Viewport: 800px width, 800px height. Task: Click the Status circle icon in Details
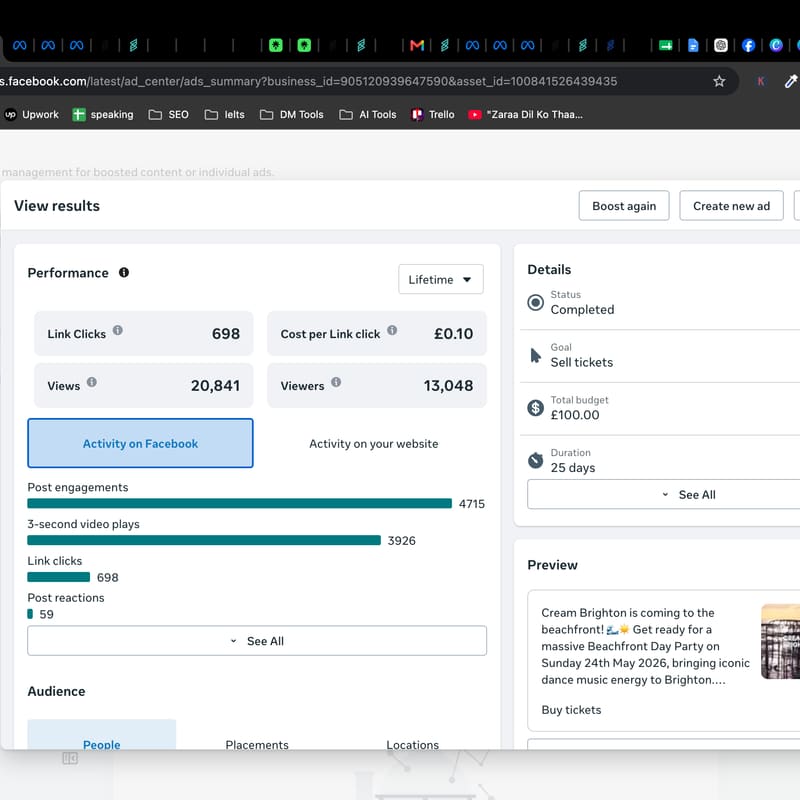(535, 303)
